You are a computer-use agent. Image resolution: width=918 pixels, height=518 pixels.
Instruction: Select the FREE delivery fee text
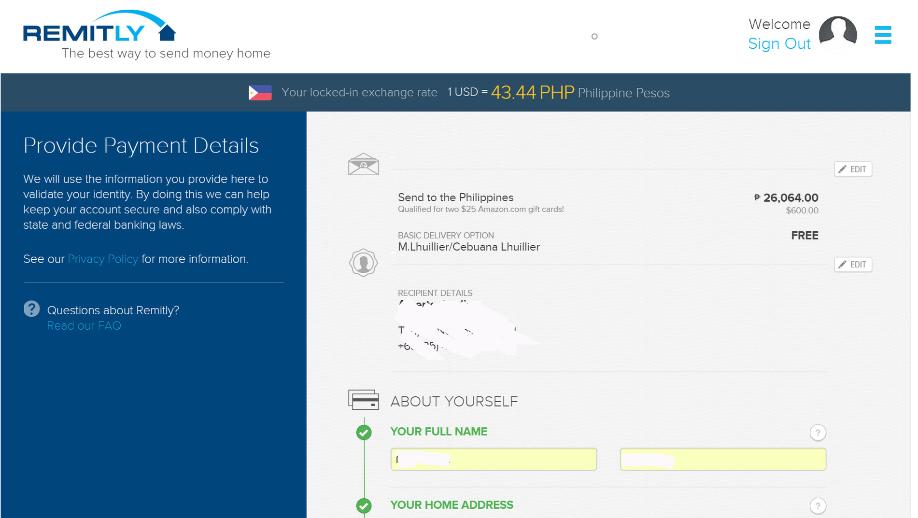pyautogui.click(x=804, y=235)
